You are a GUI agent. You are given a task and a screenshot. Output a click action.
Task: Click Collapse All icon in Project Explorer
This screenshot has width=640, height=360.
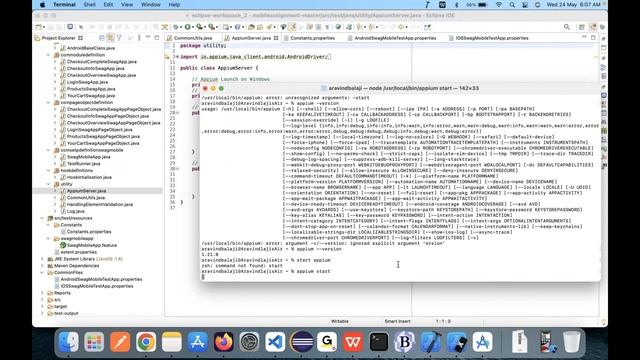102,38
